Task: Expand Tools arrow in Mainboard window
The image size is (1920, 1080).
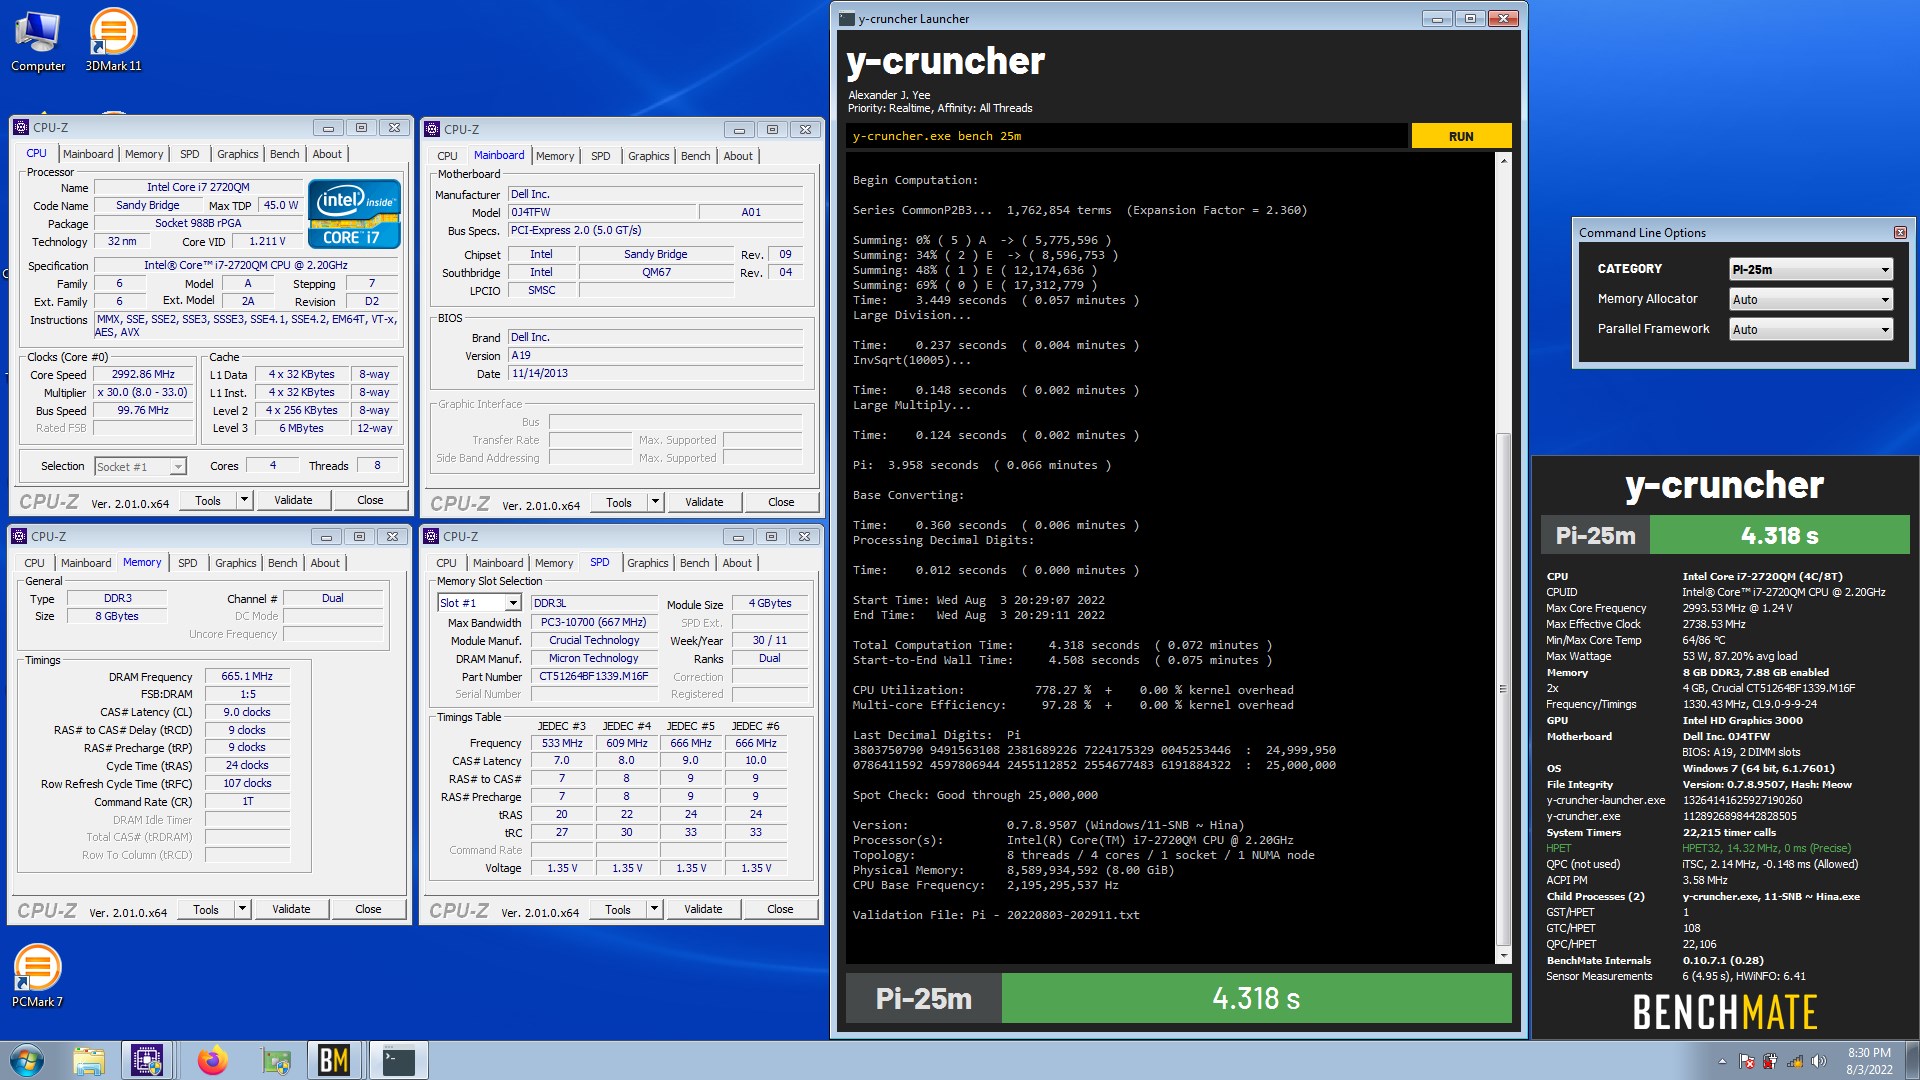Action: pyautogui.click(x=655, y=502)
